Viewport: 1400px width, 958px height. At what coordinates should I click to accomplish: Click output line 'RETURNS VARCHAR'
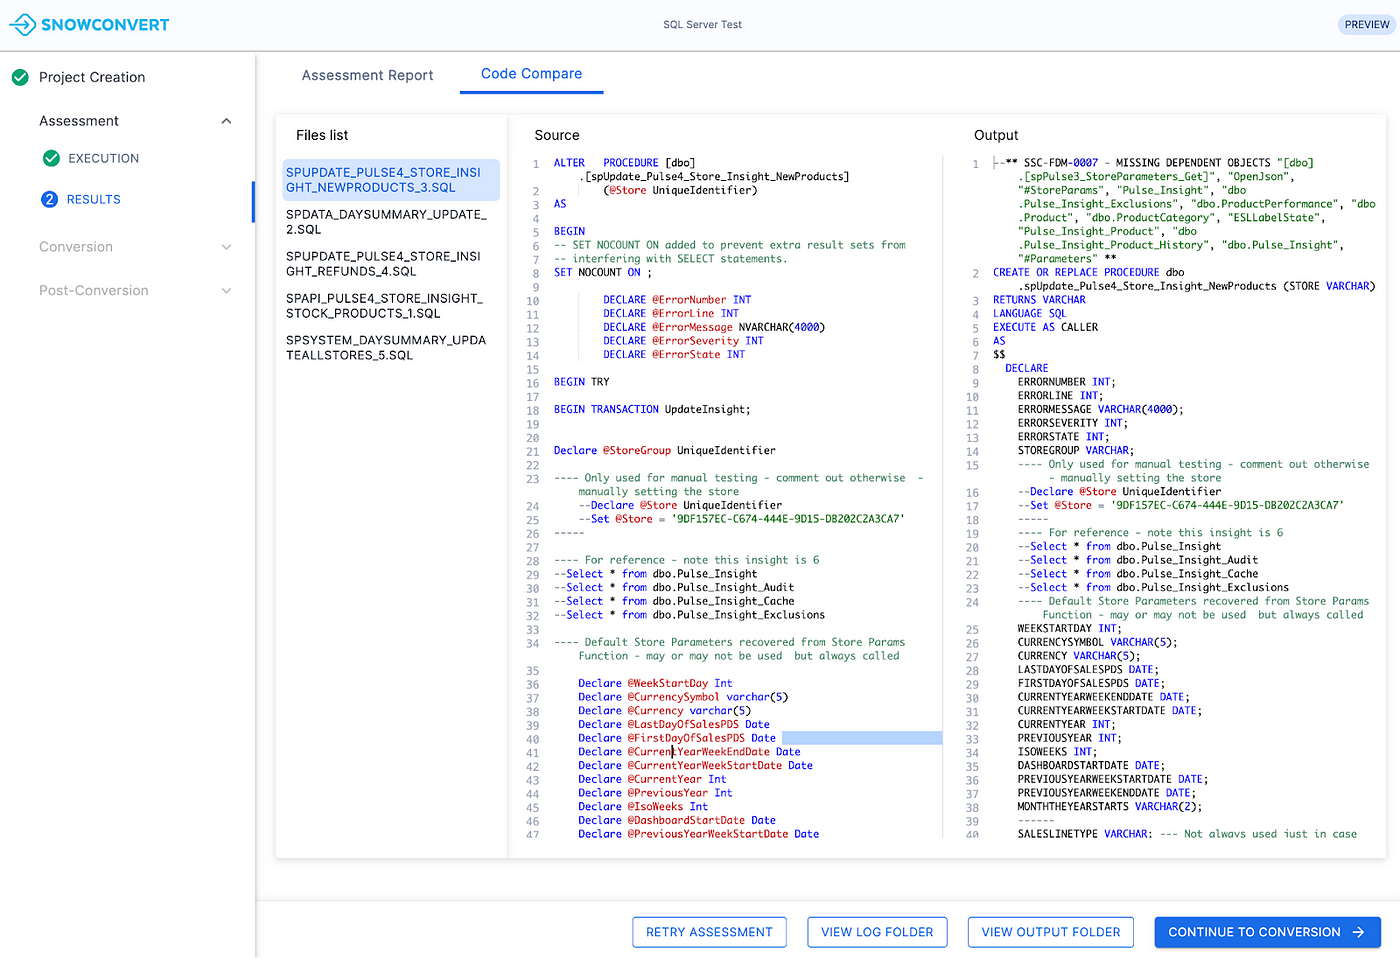click(1039, 299)
